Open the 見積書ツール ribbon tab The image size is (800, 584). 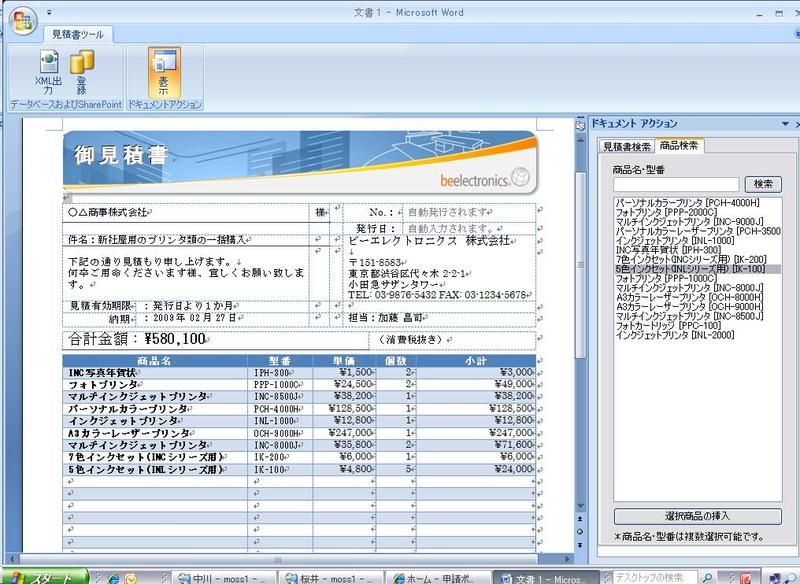78,34
